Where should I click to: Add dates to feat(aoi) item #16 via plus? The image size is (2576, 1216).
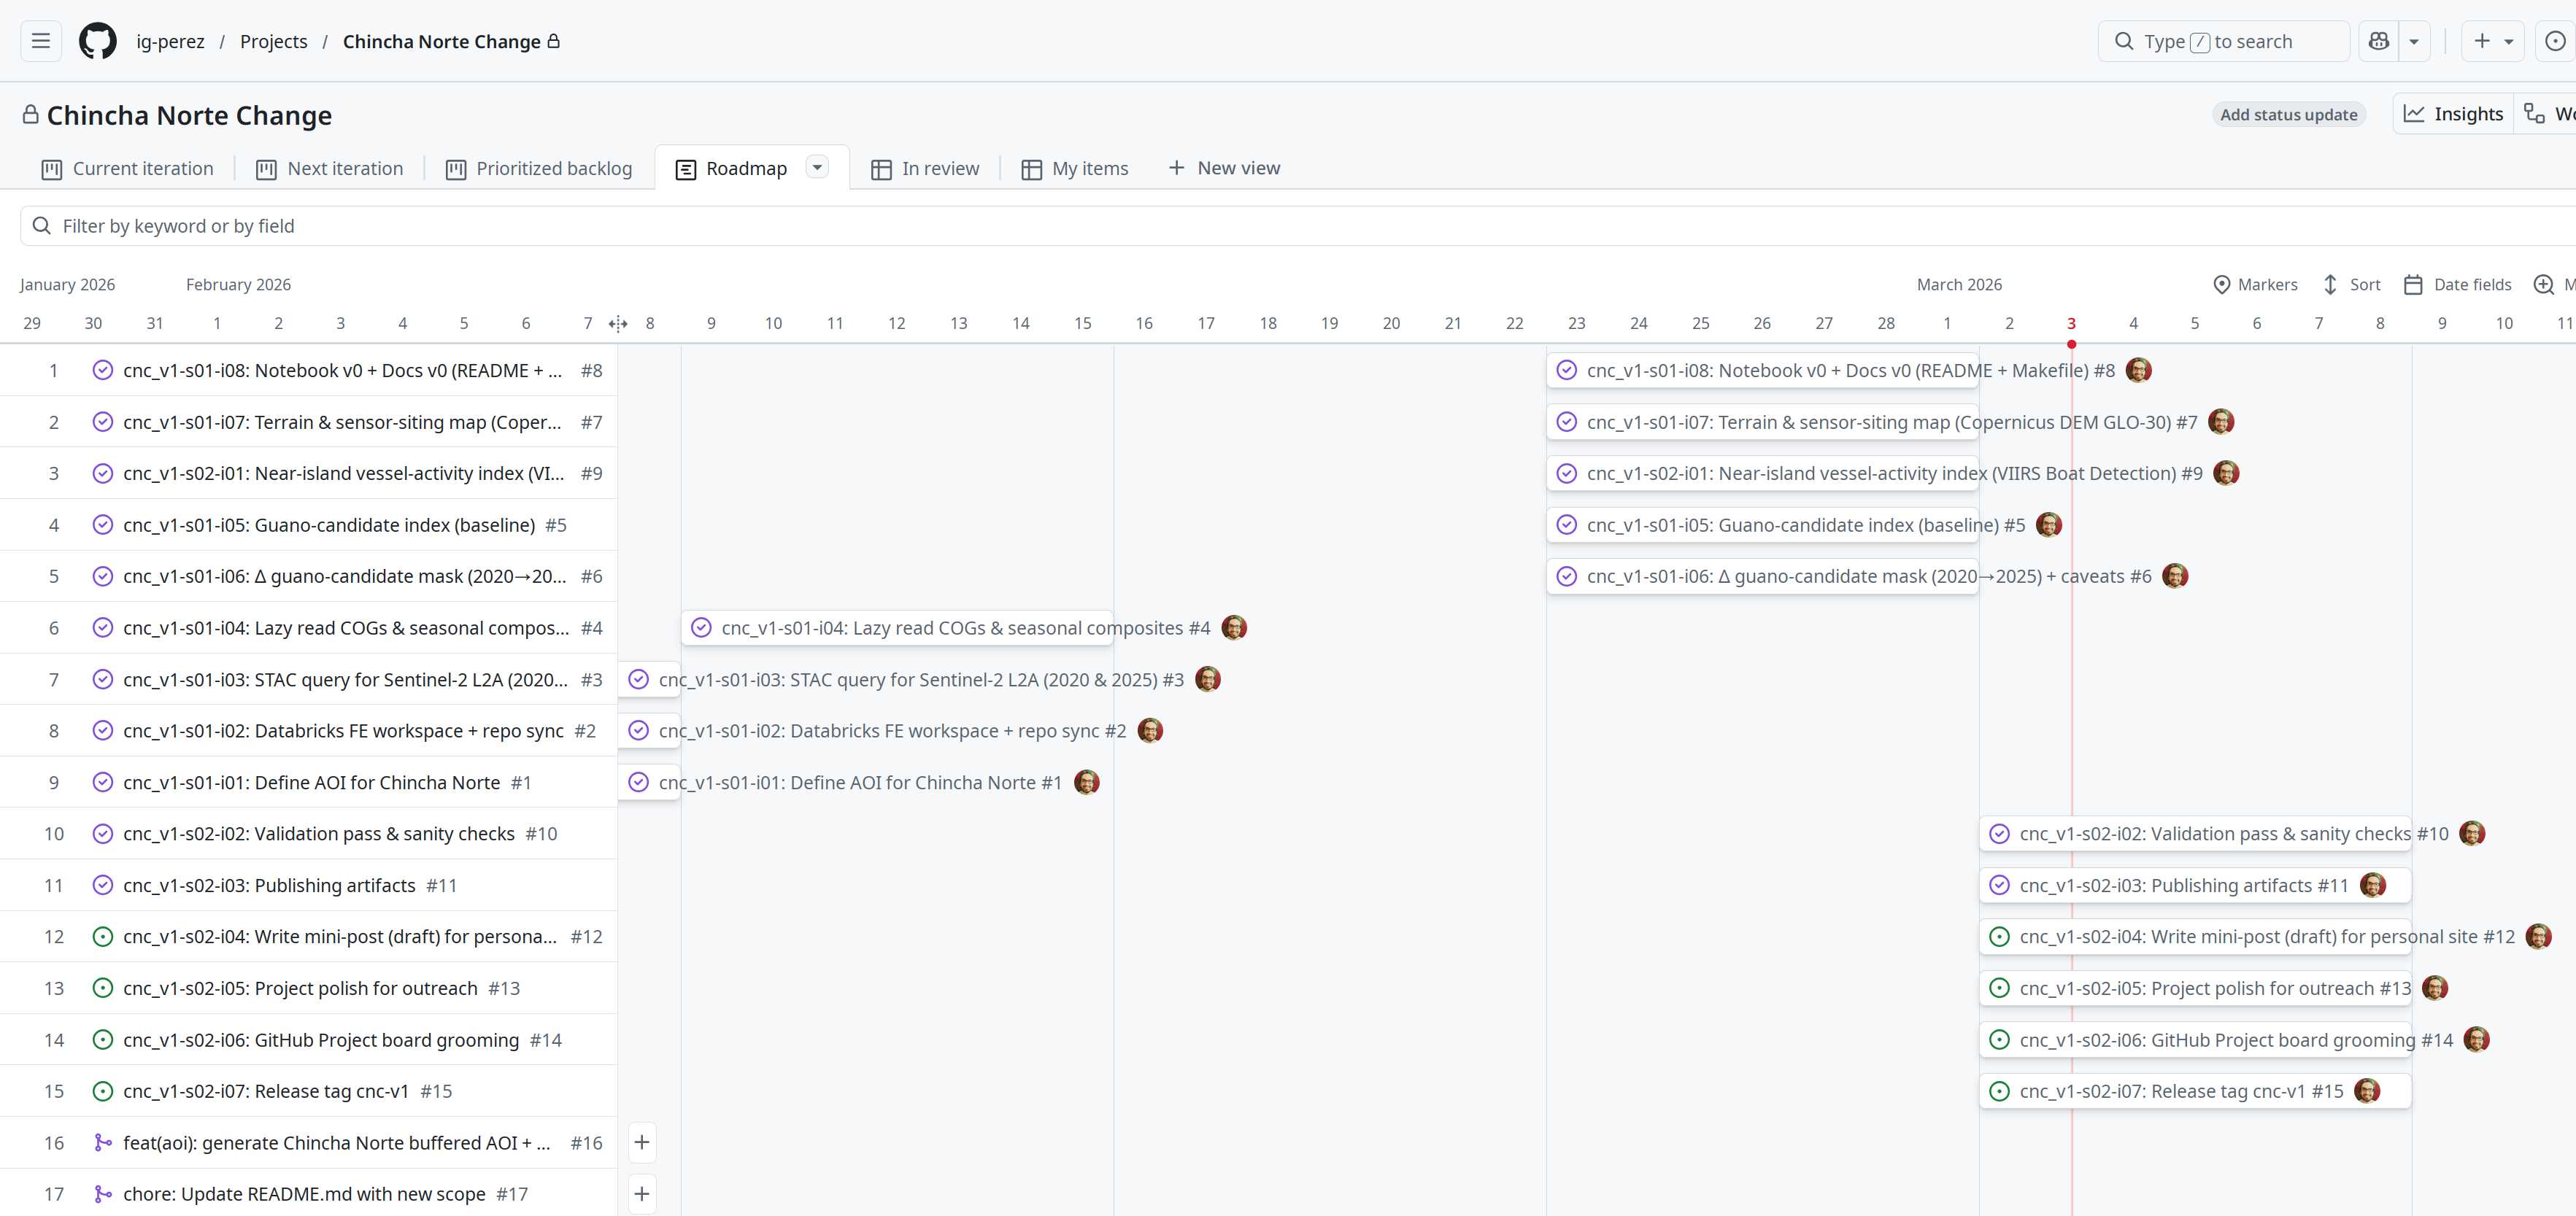click(x=642, y=1142)
